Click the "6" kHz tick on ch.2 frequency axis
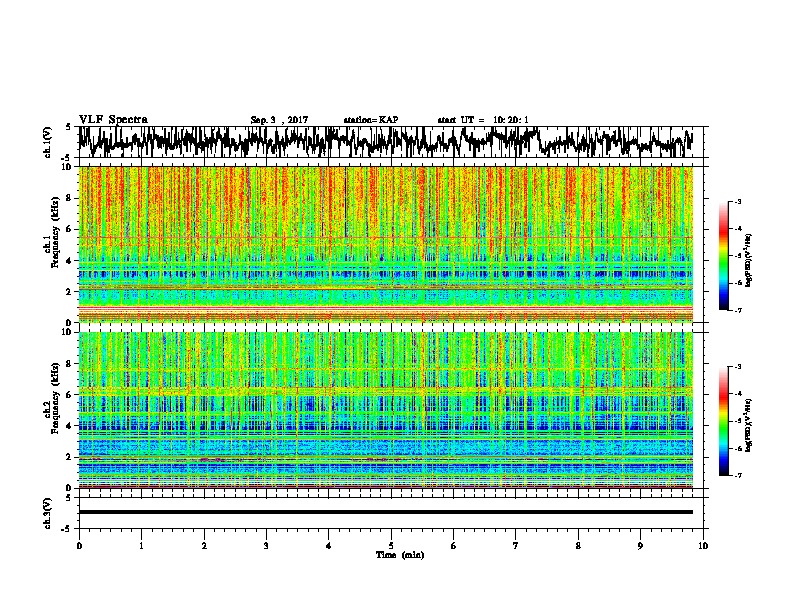792x612 pixels. pos(70,395)
